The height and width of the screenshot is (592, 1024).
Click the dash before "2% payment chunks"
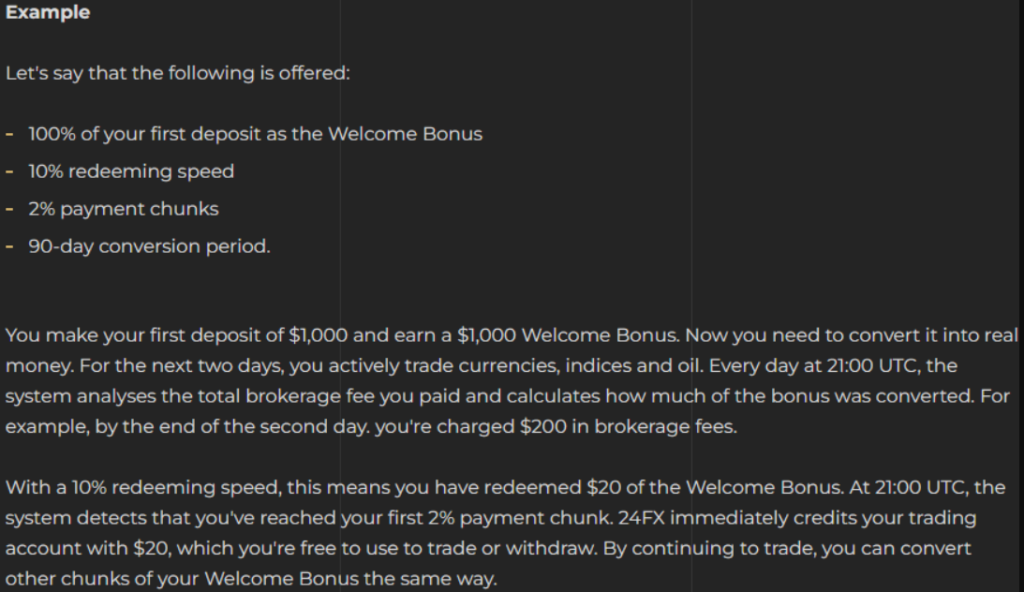(x=9, y=209)
